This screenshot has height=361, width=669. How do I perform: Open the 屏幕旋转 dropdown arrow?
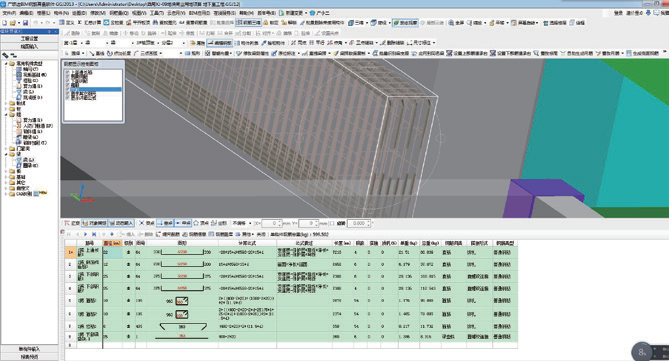(x=537, y=23)
